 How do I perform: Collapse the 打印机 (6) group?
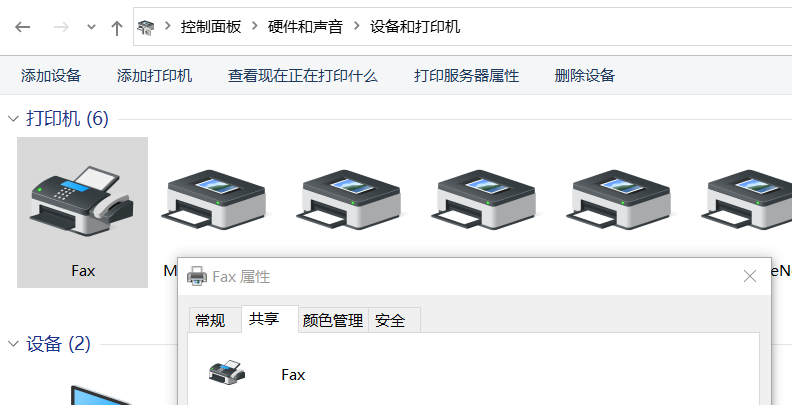tap(13, 119)
